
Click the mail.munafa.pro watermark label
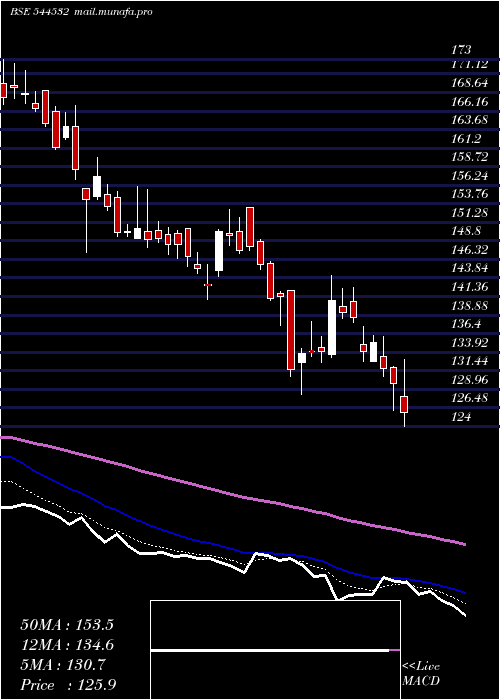pyautogui.click(x=112, y=12)
